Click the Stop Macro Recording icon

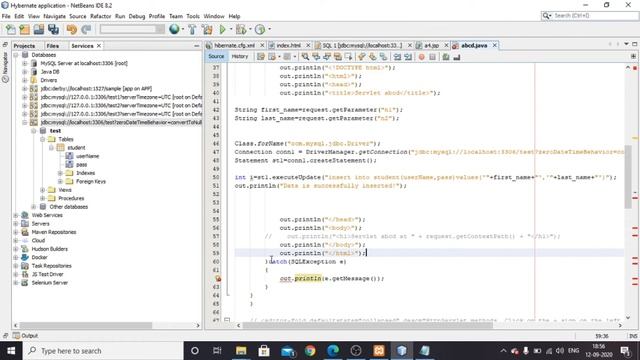(x=433, y=57)
